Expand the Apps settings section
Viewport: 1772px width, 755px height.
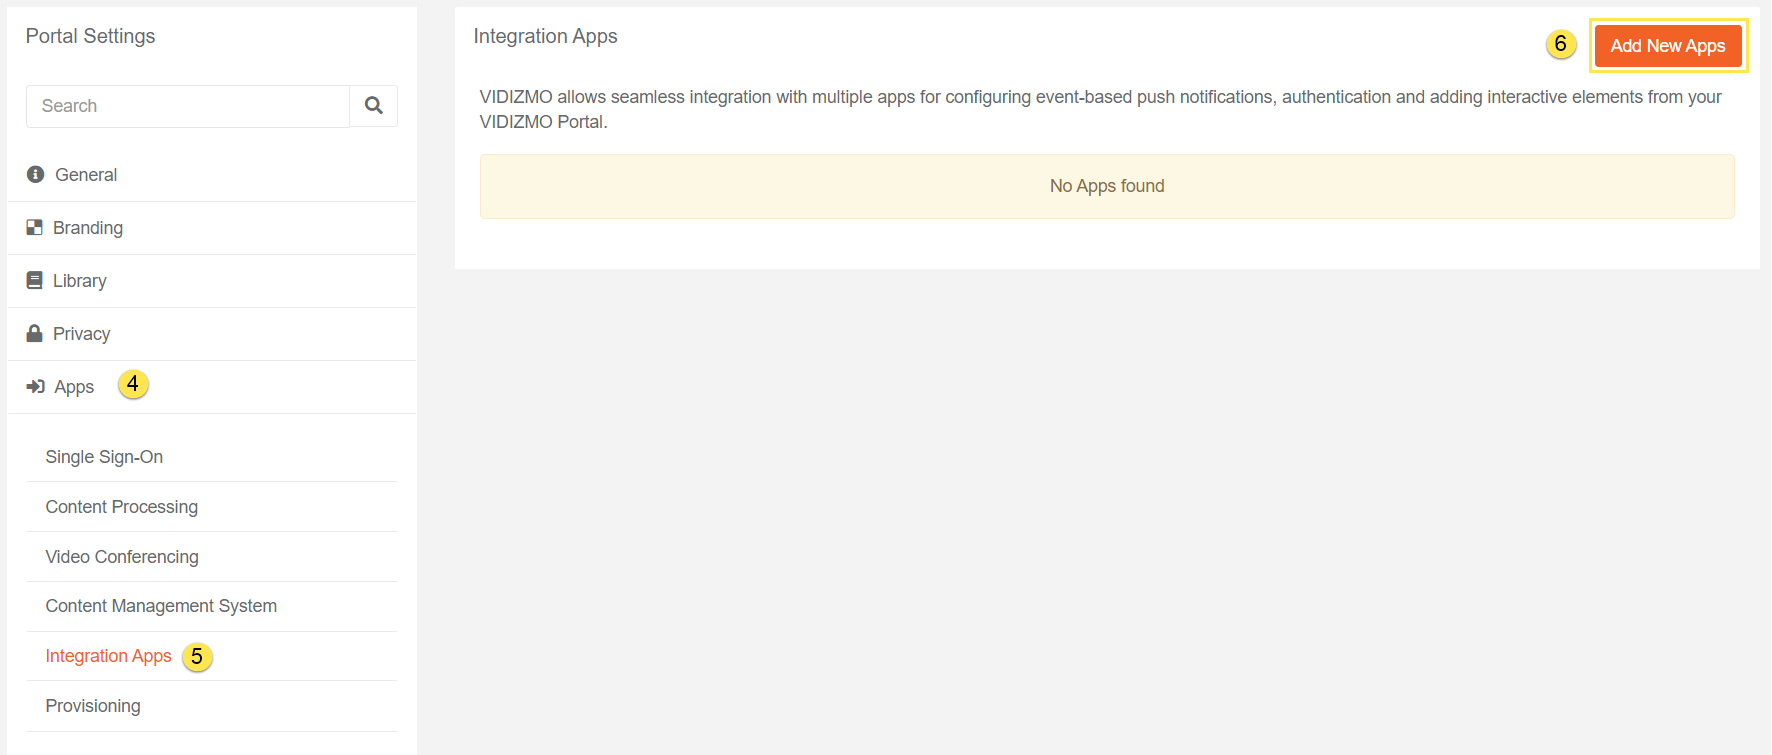74,387
